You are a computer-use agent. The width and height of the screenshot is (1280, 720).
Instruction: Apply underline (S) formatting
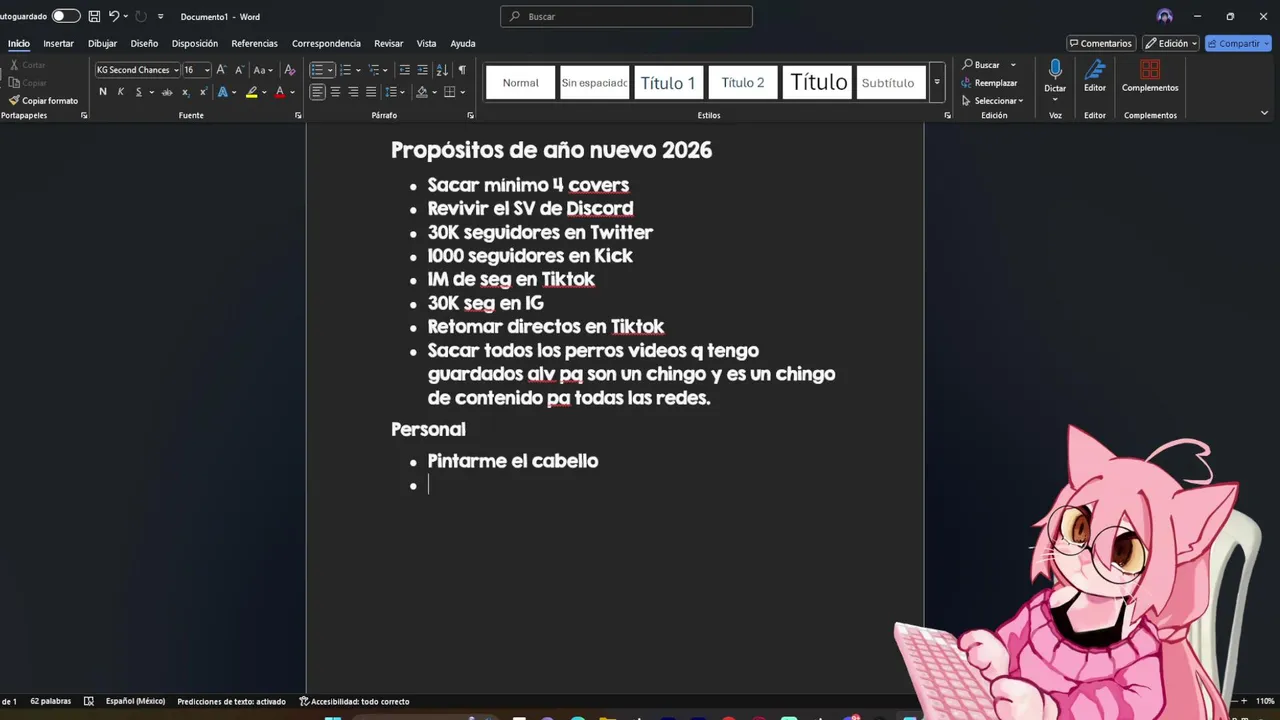click(138, 92)
